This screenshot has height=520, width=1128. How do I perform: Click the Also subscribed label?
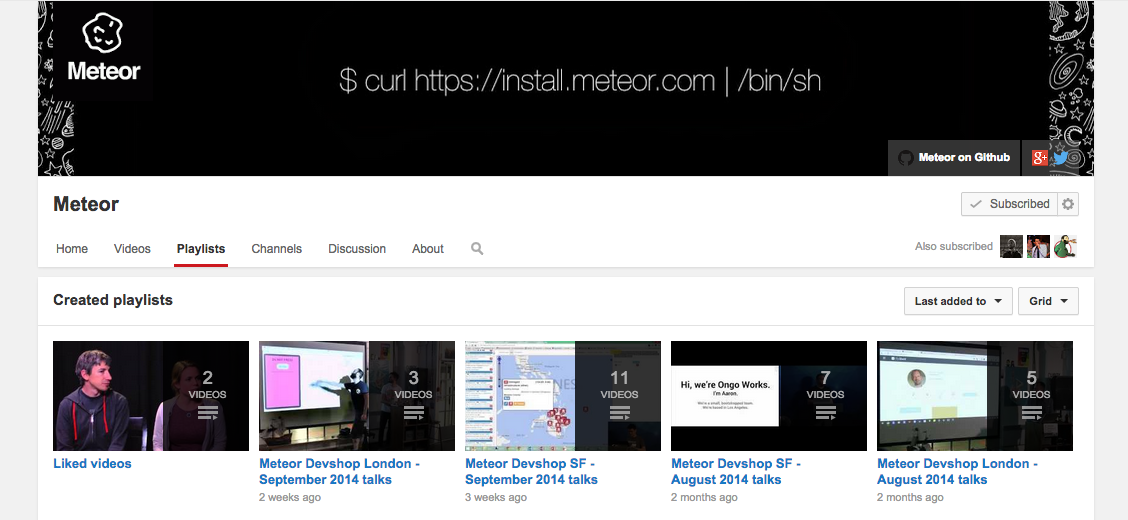tap(954, 246)
